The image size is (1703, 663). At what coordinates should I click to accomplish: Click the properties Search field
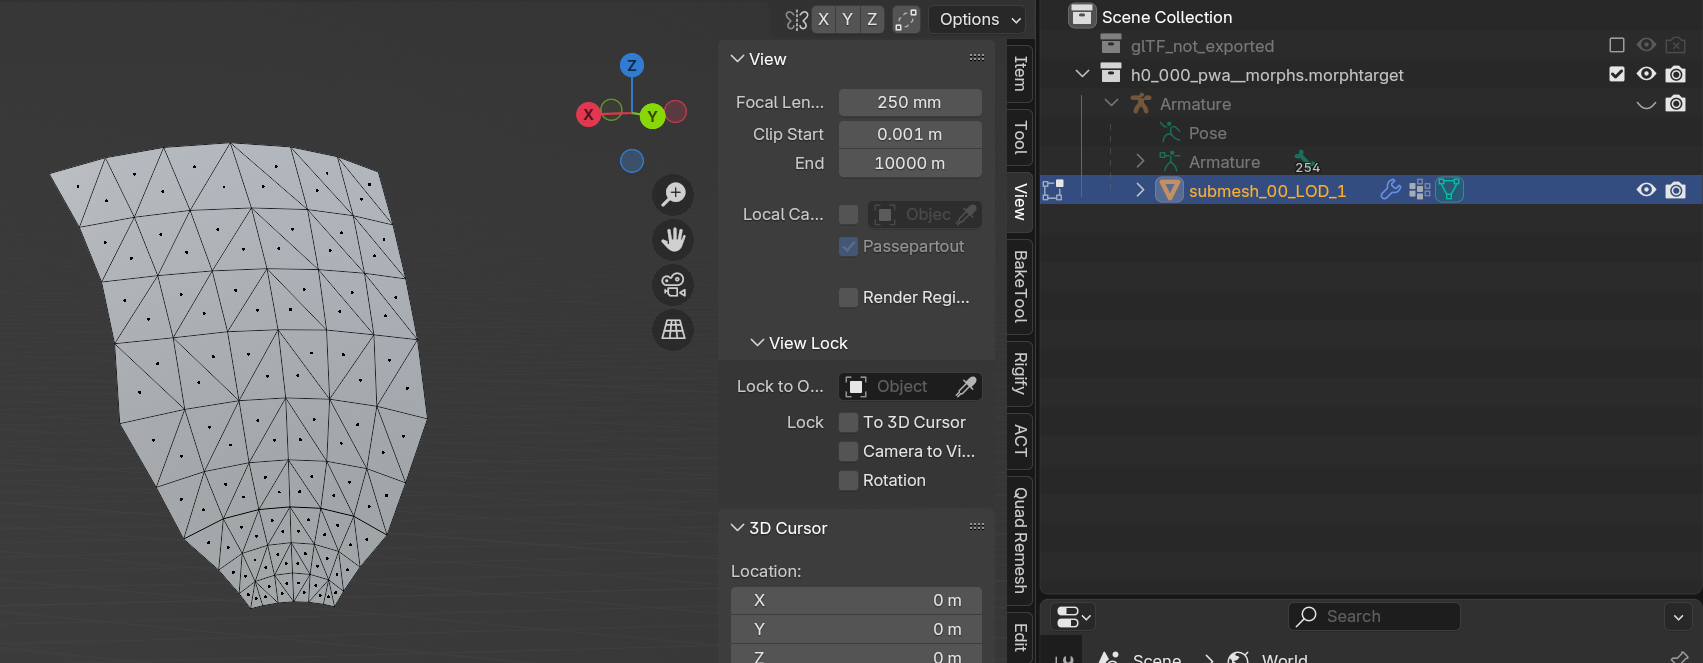pos(1374,616)
